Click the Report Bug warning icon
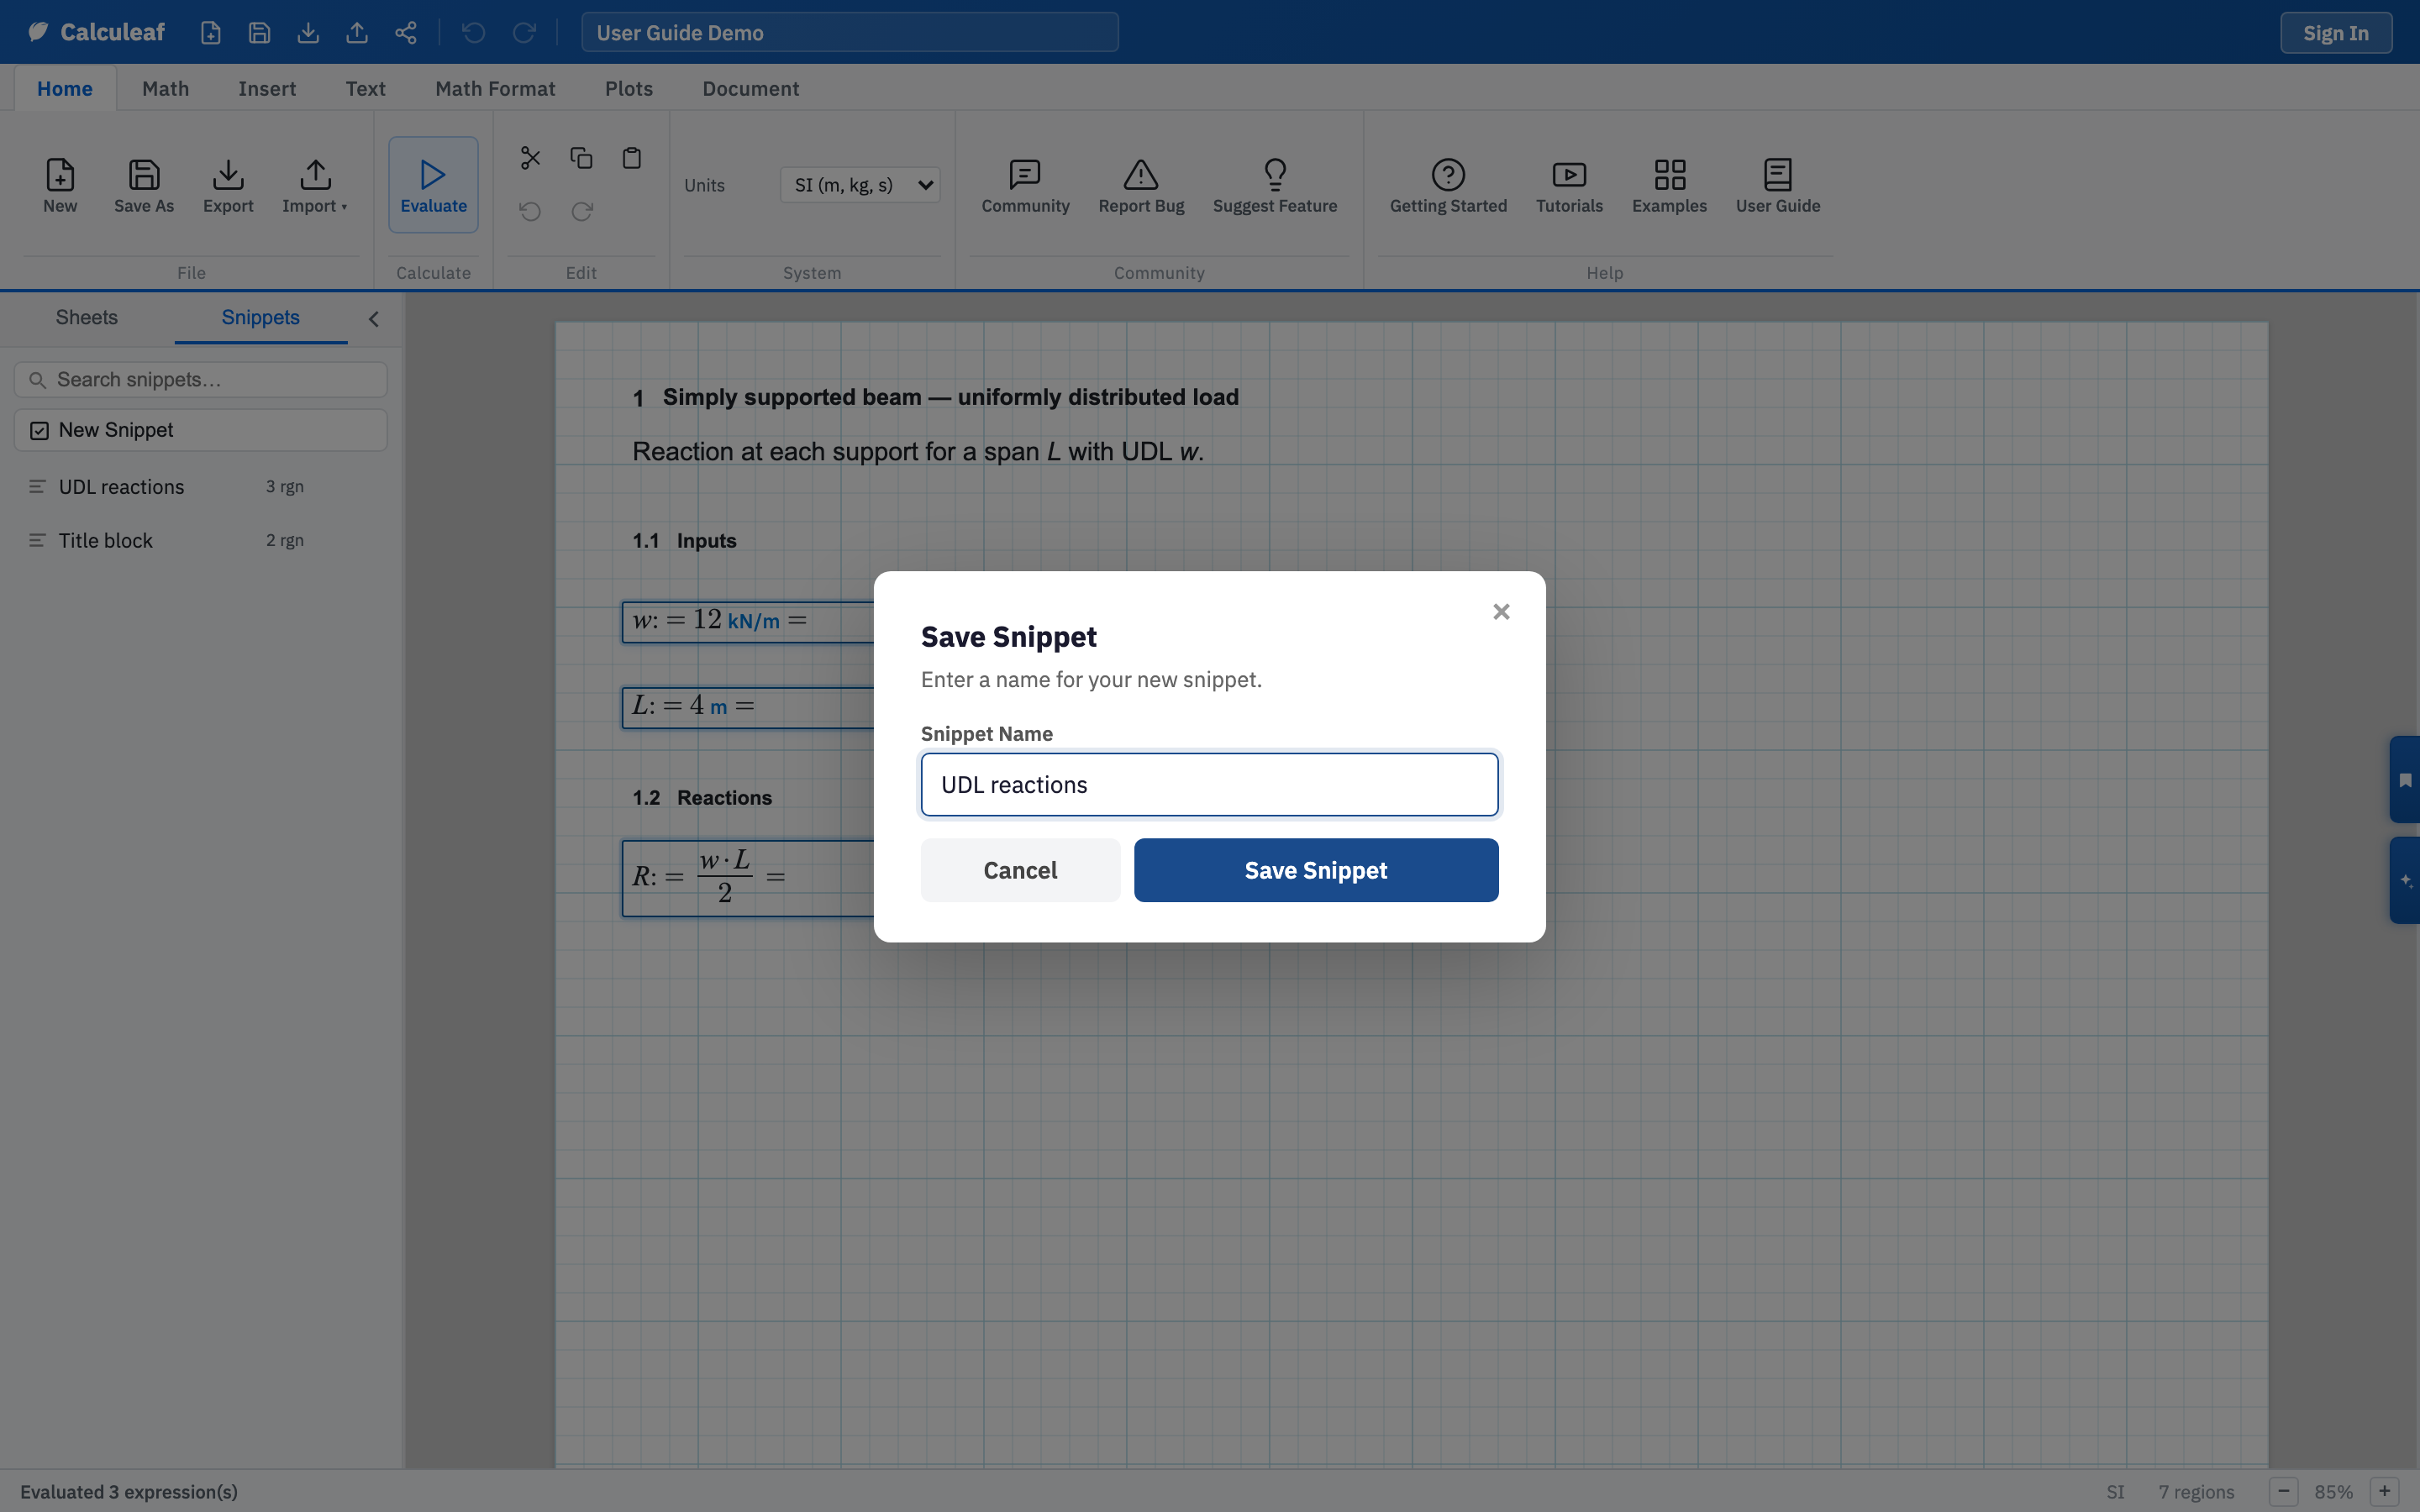 [1141, 185]
